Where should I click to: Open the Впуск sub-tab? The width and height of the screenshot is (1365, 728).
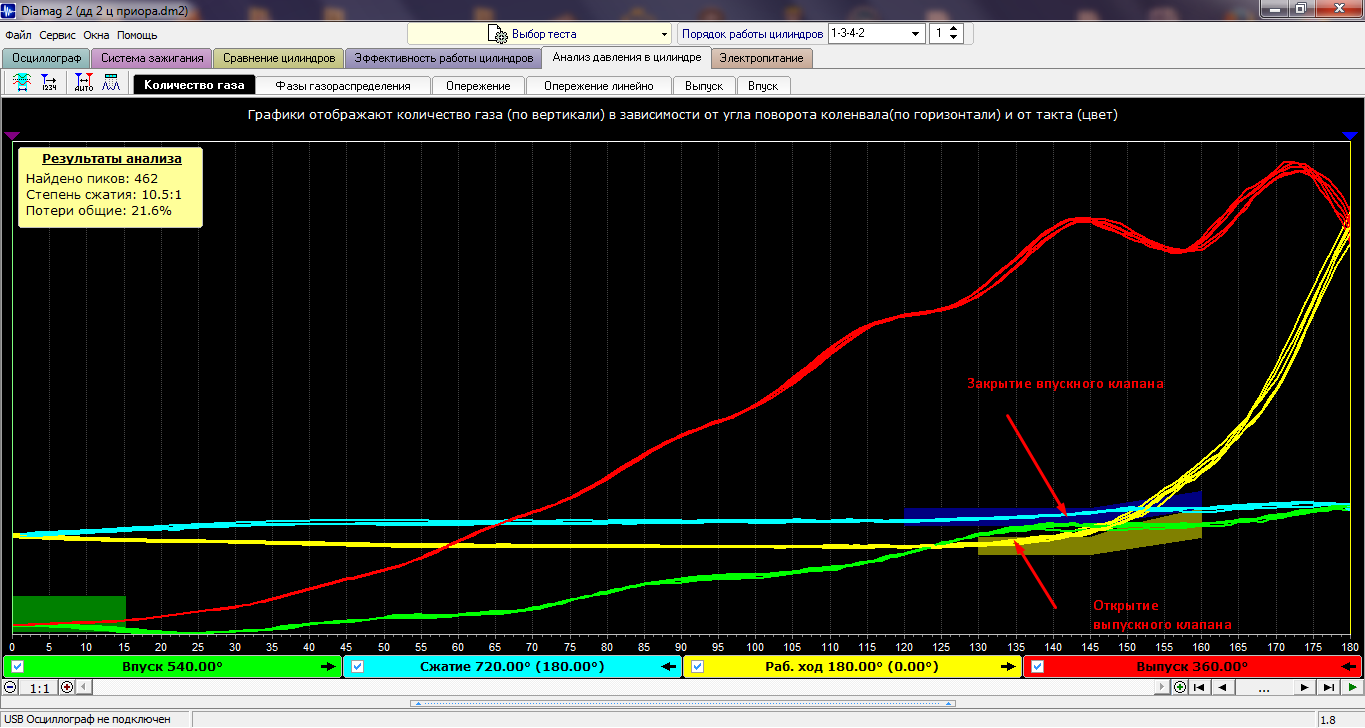coord(763,85)
